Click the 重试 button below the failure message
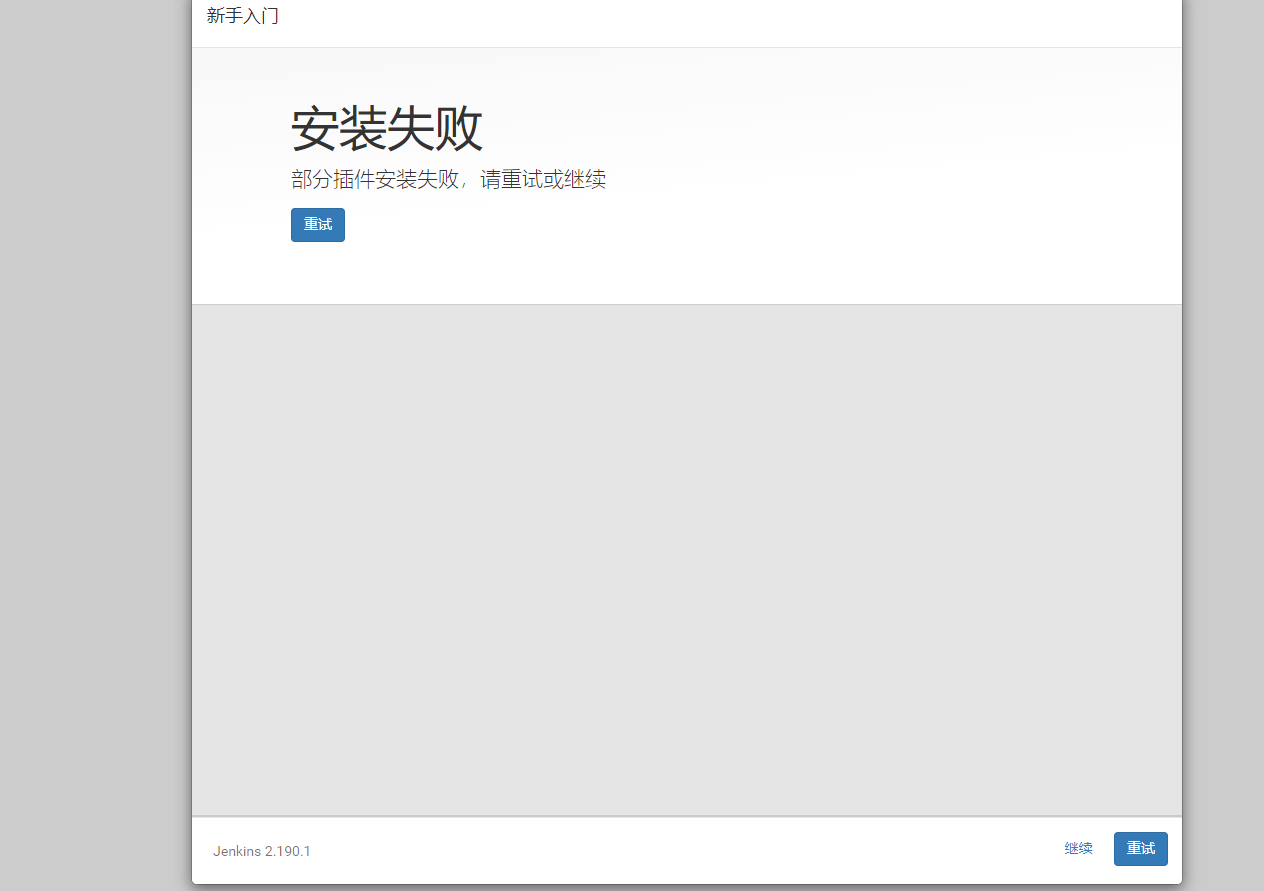 point(318,225)
